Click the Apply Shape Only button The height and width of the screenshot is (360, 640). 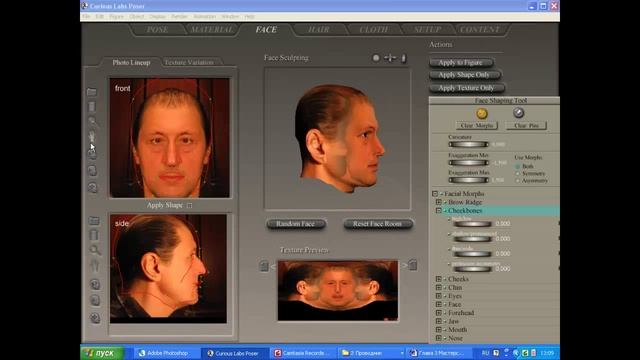(464, 75)
